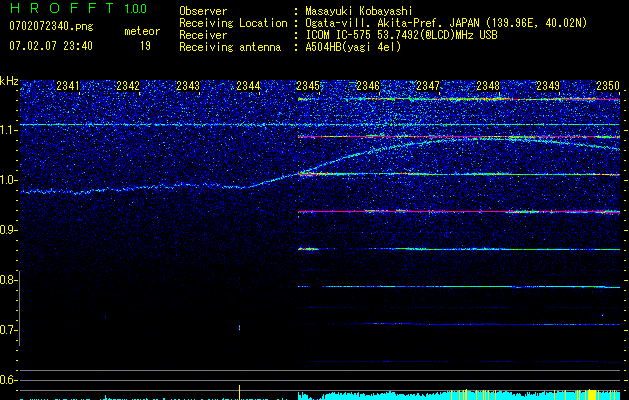Viewport: 629px width, 400px height.
Task: Click the 2347 time axis label
Action: 428,85
